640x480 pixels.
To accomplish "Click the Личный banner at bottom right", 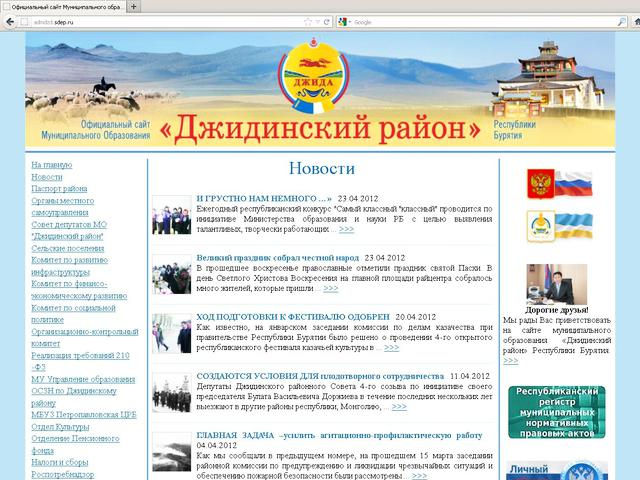I will coord(557,471).
